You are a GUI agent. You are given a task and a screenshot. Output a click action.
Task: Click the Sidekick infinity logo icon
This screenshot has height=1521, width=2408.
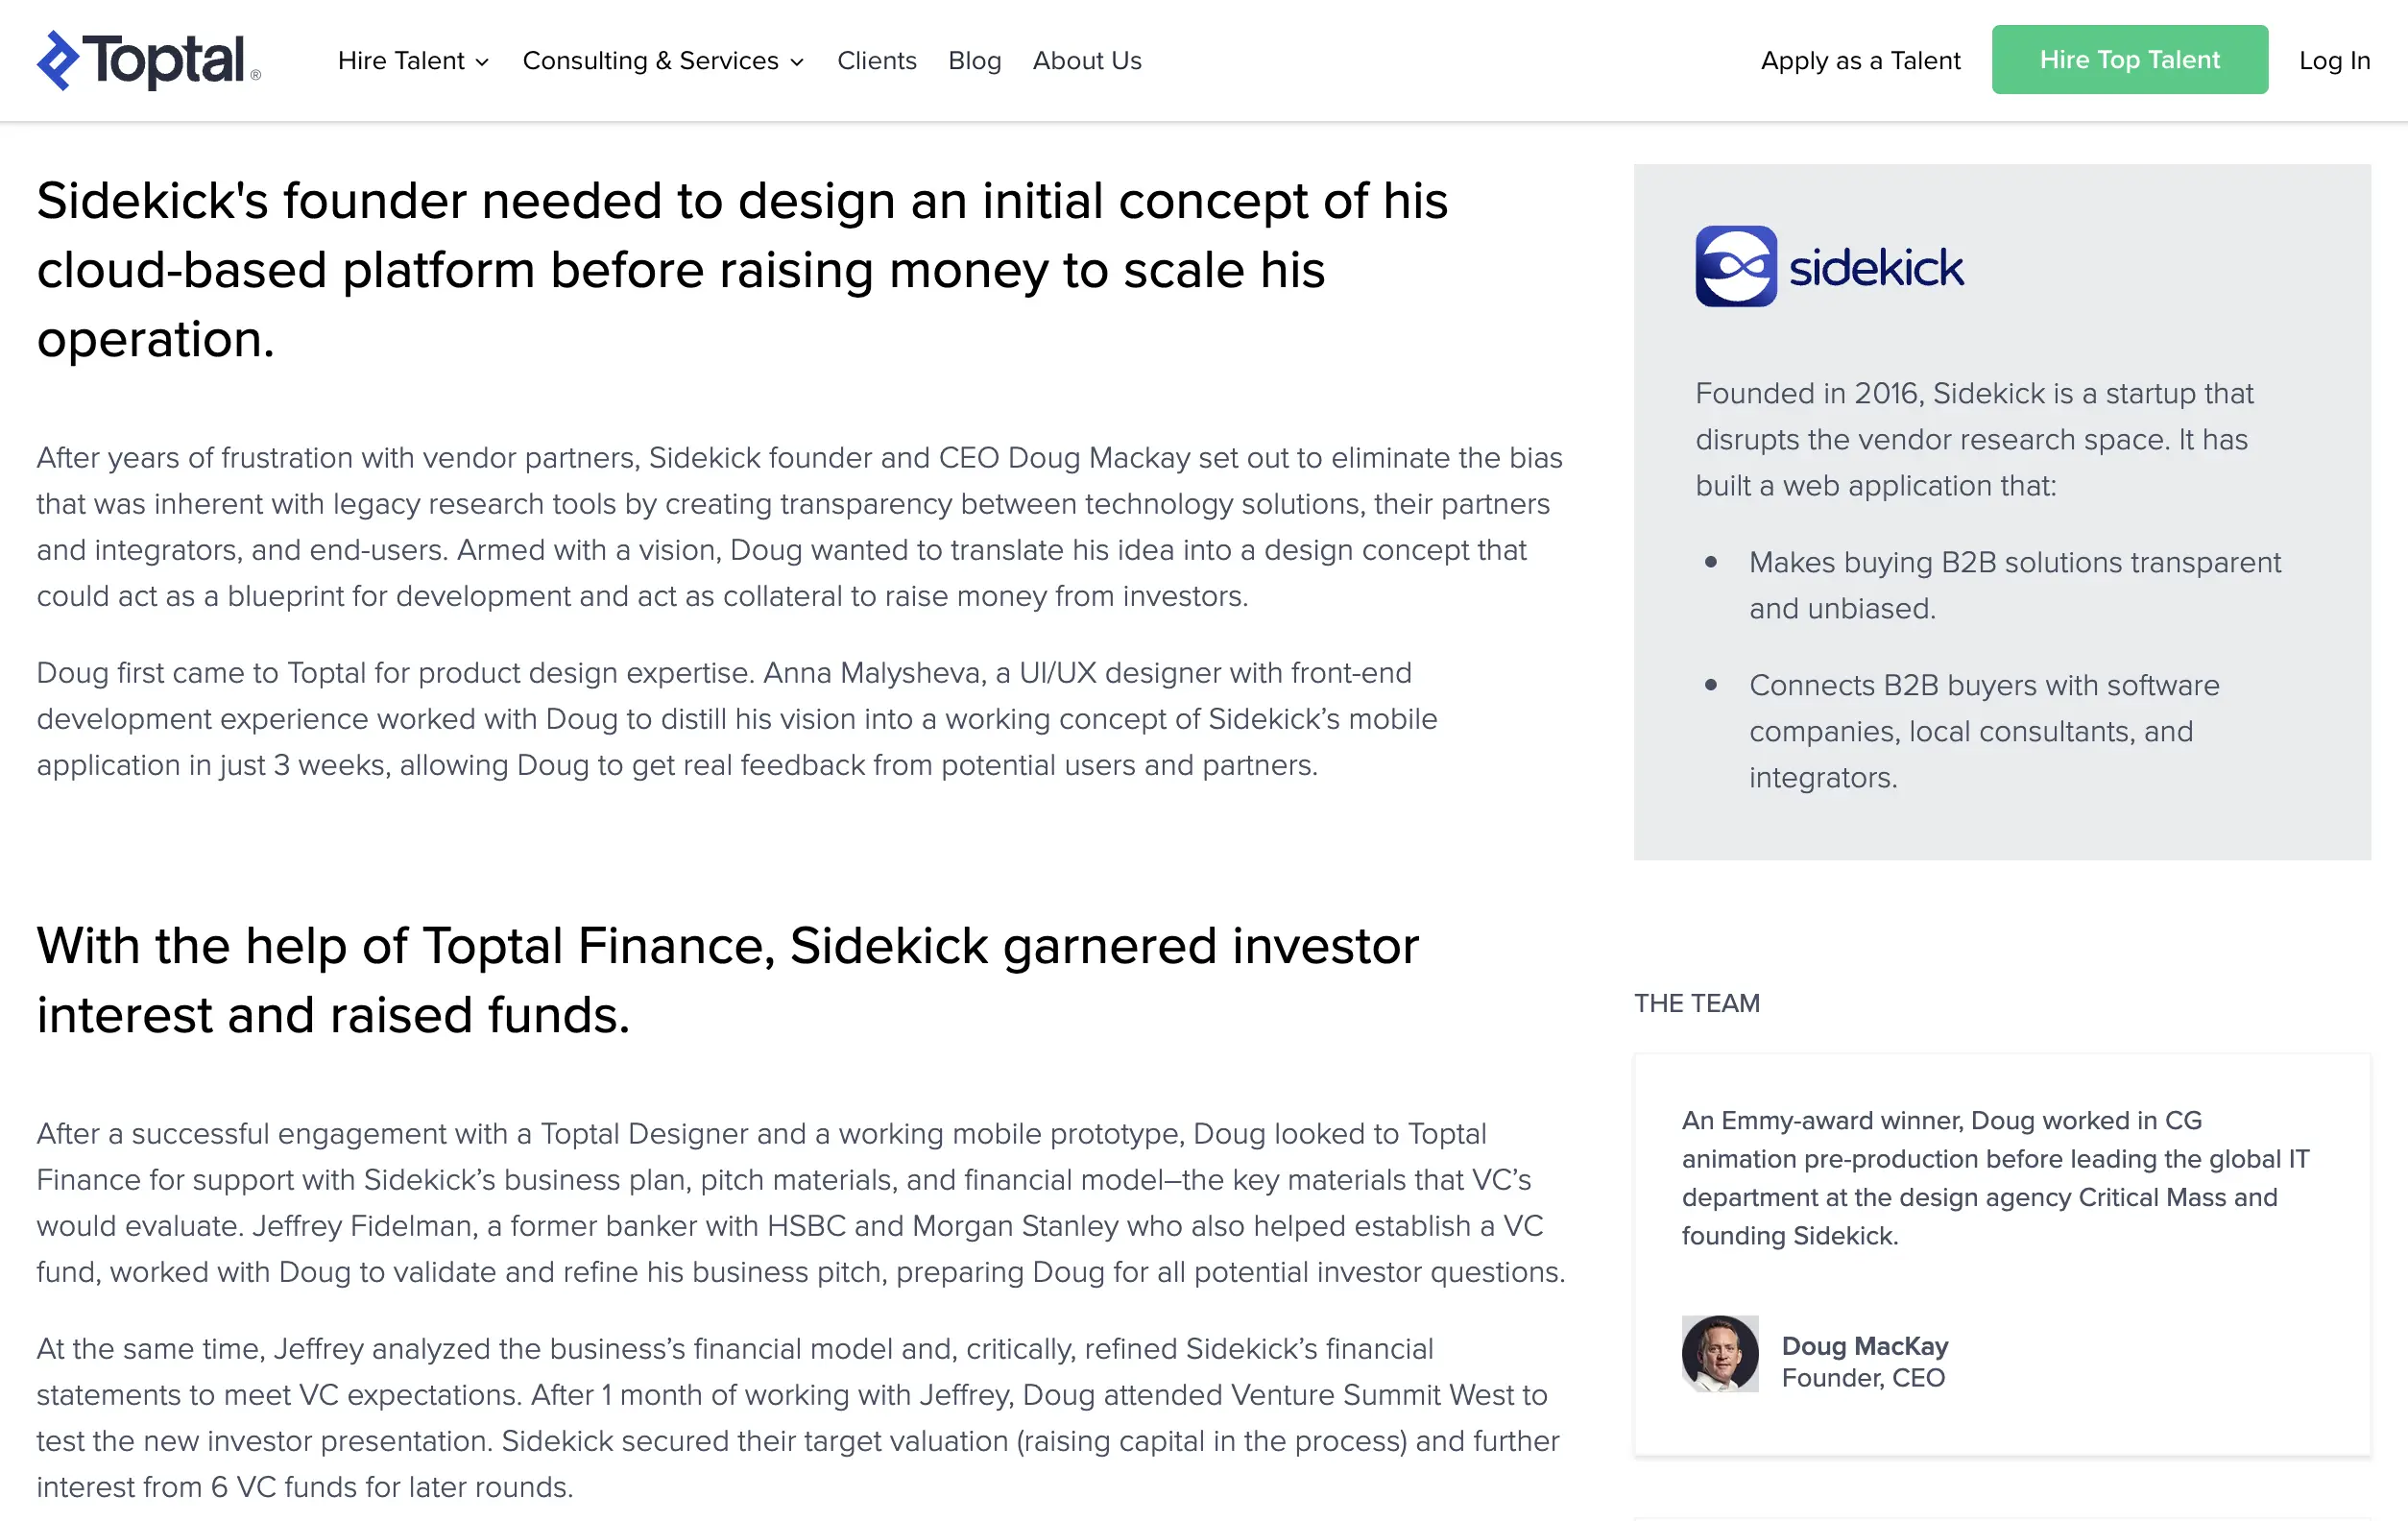[1735, 266]
